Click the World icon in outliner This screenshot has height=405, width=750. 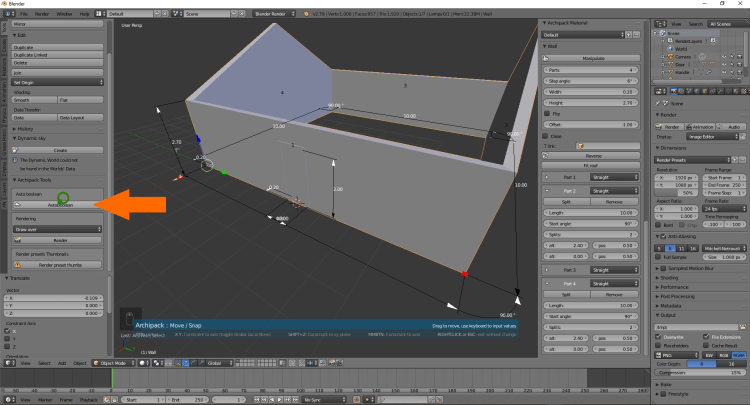point(669,47)
